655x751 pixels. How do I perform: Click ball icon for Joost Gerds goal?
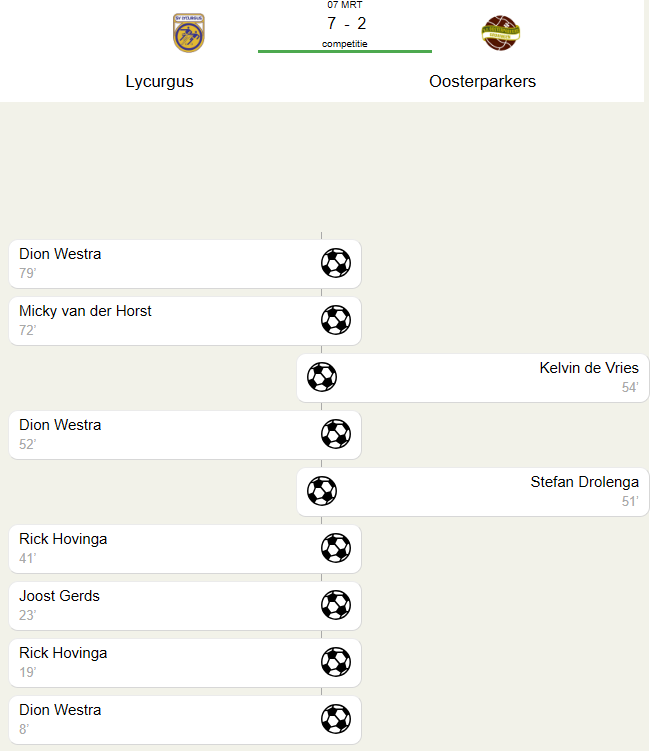tap(336, 605)
